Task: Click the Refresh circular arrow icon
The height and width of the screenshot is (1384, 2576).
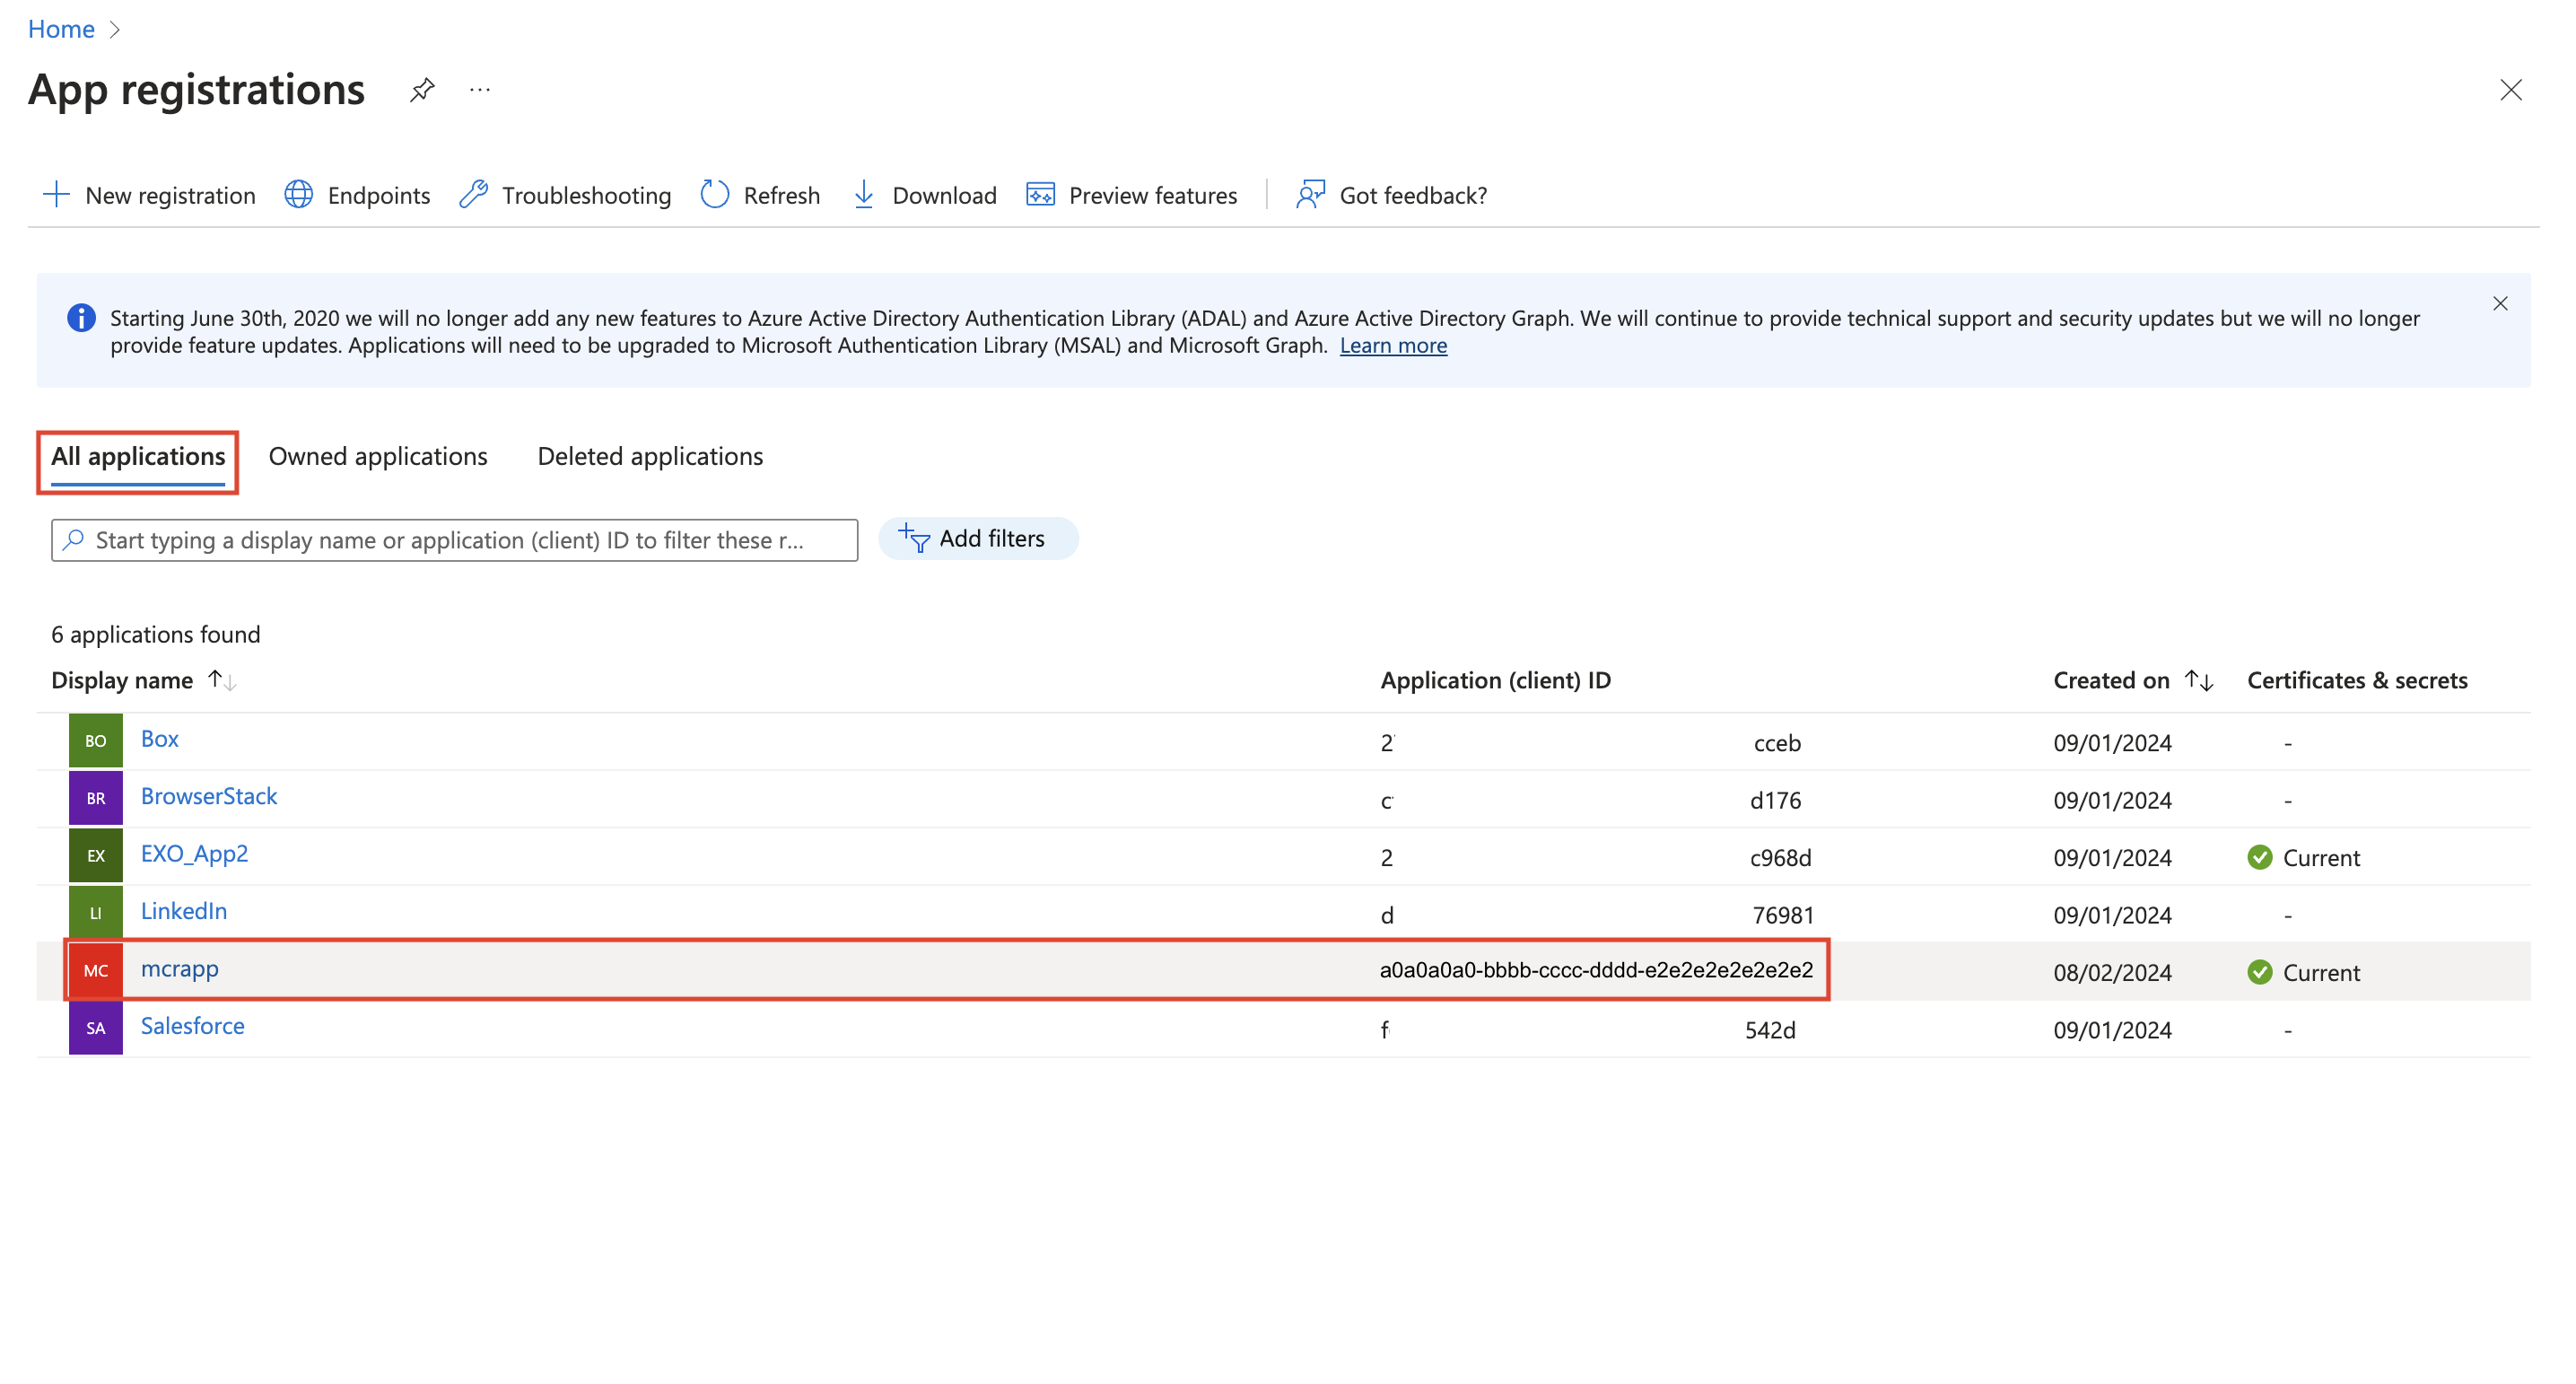Action: click(x=715, y=194)
